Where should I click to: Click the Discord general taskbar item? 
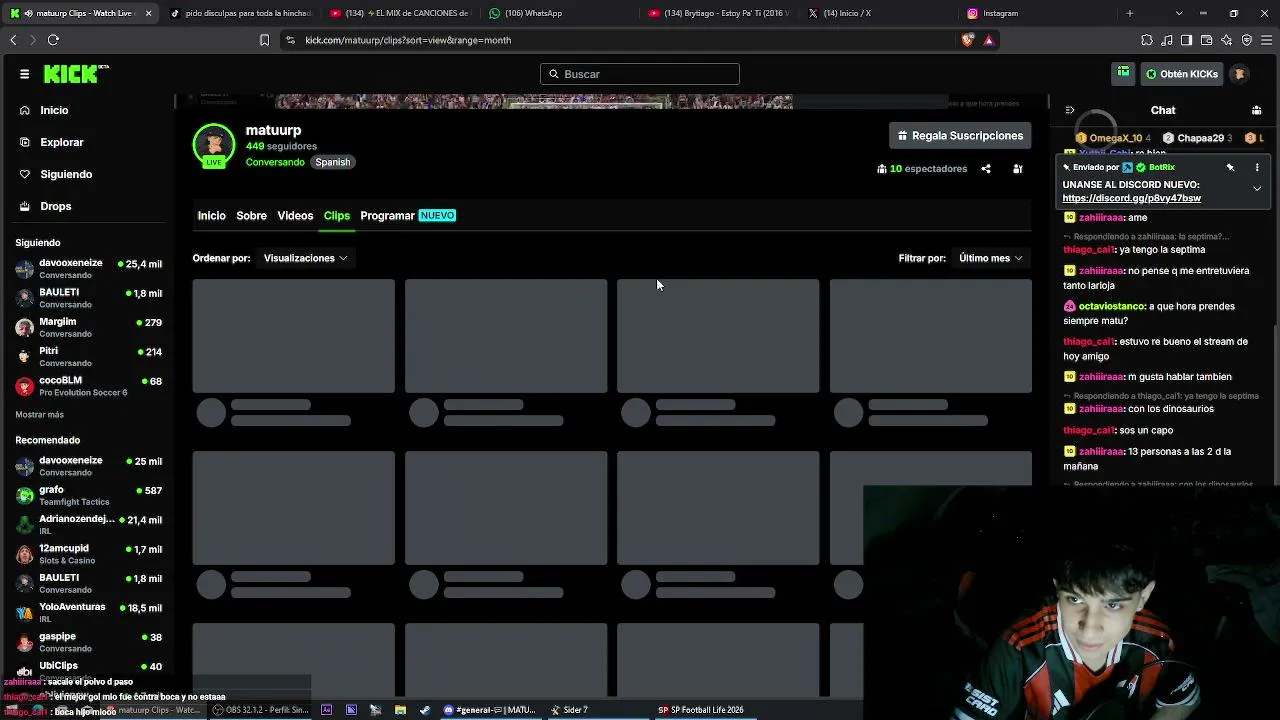pos(490,710)
